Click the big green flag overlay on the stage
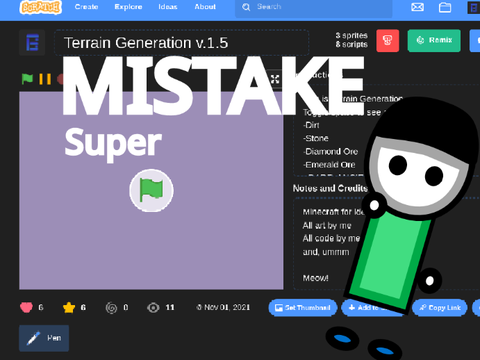The width and height of the screenshot is (480, 360). click(x=151, y=190)
